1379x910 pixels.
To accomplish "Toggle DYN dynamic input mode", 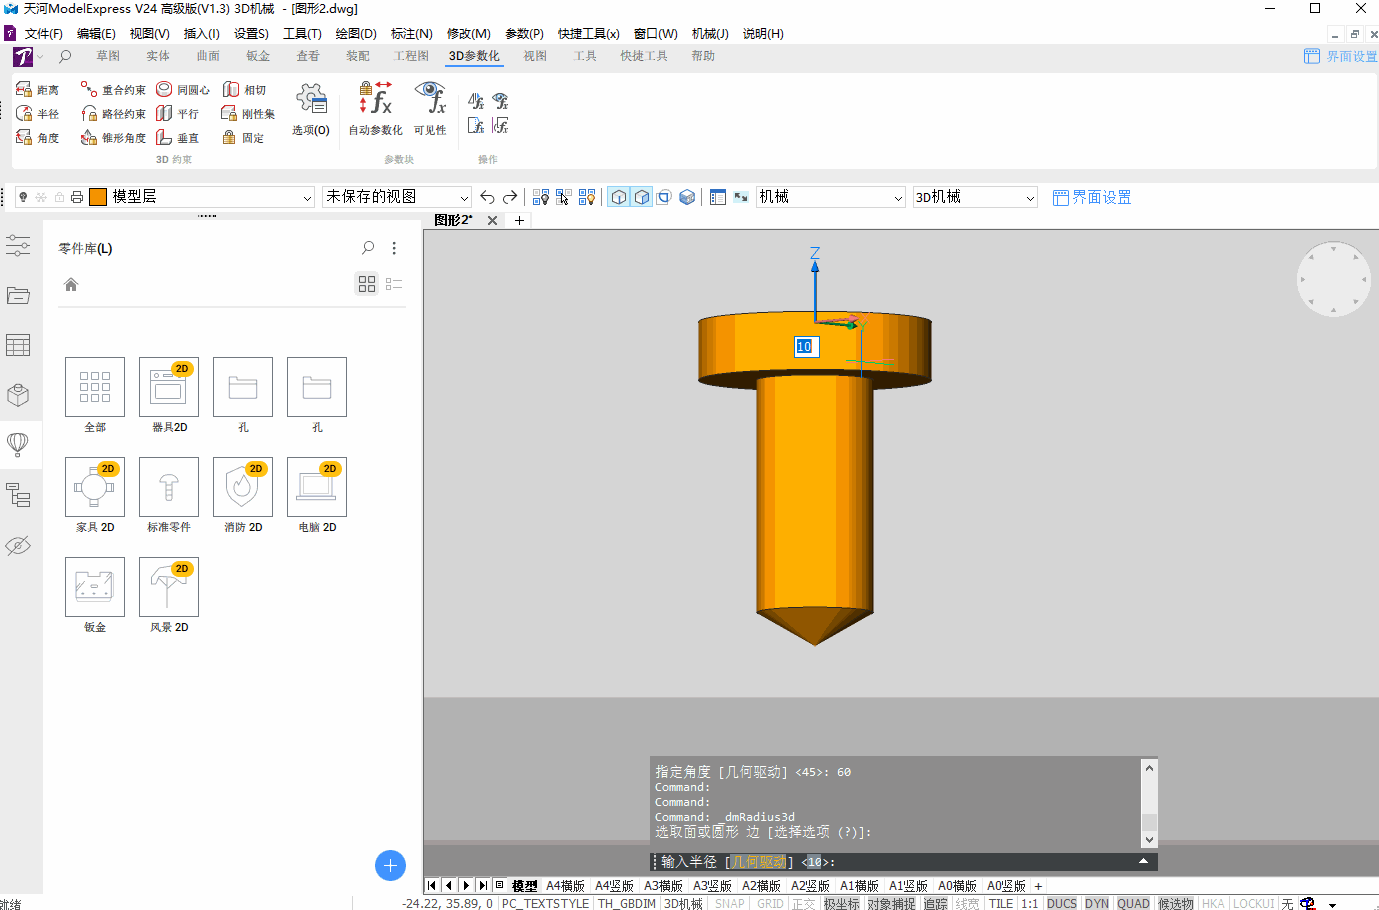I will 1097,903.
